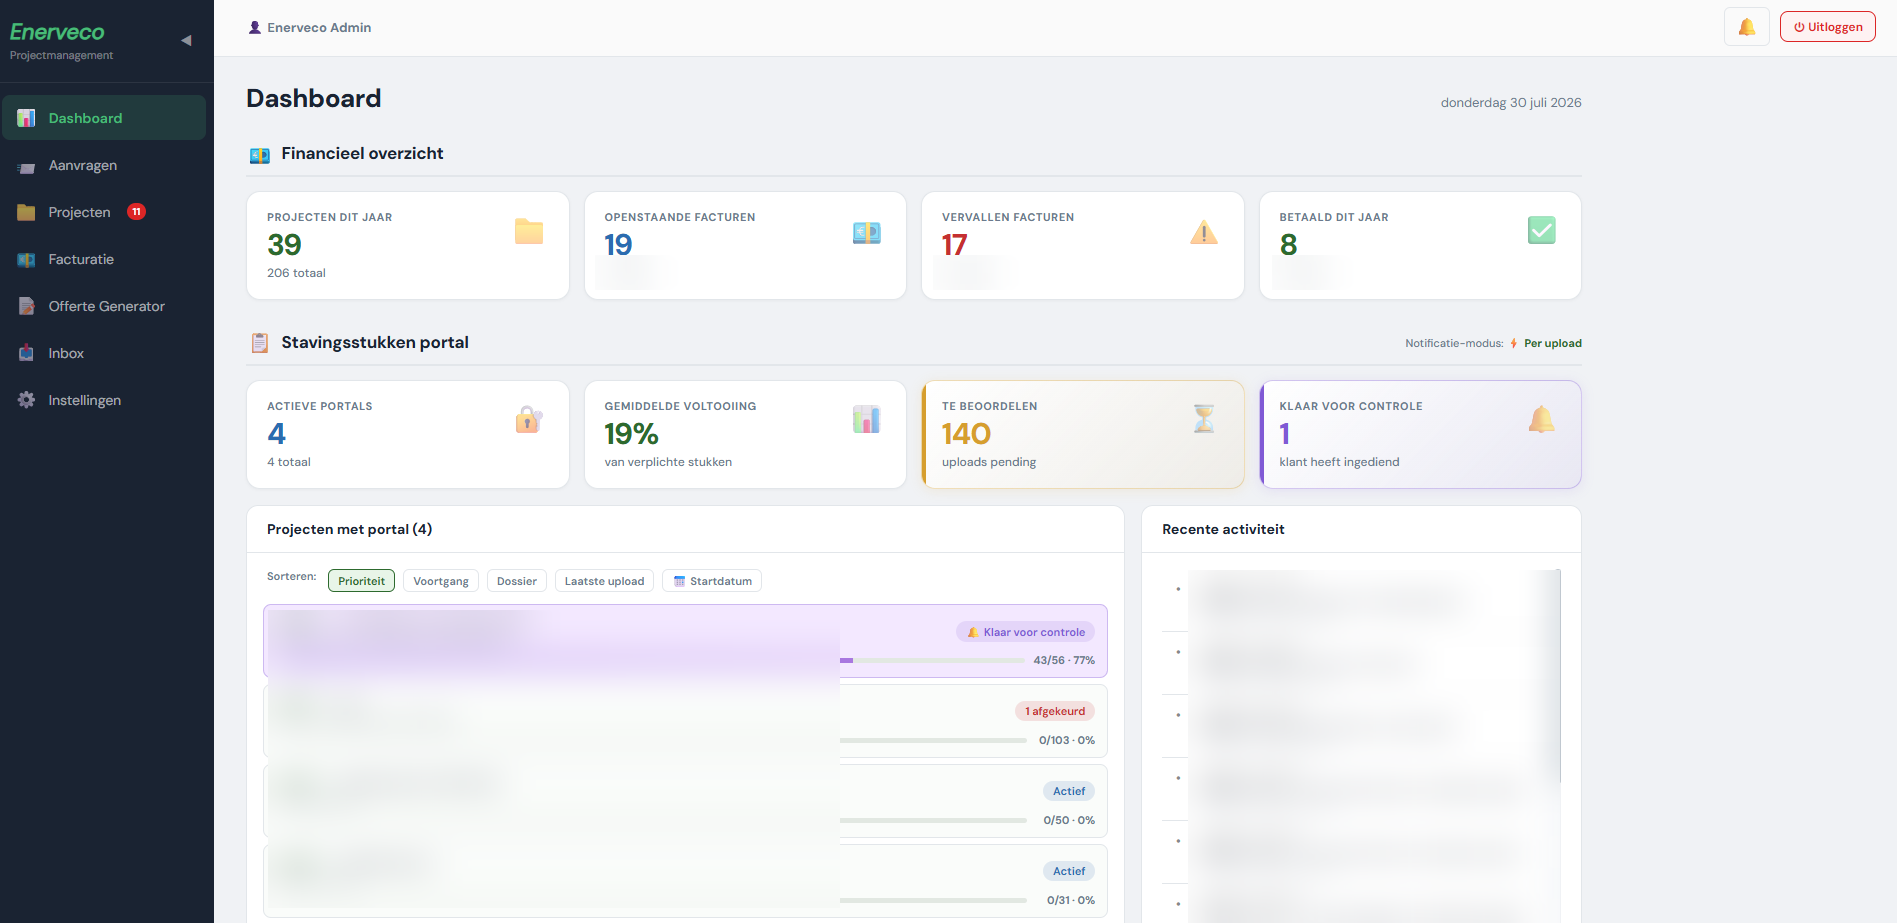This screenshot has height=923, width=1897.
Task: Collapse the sidebar with the arrow icon
Action: 186,40
